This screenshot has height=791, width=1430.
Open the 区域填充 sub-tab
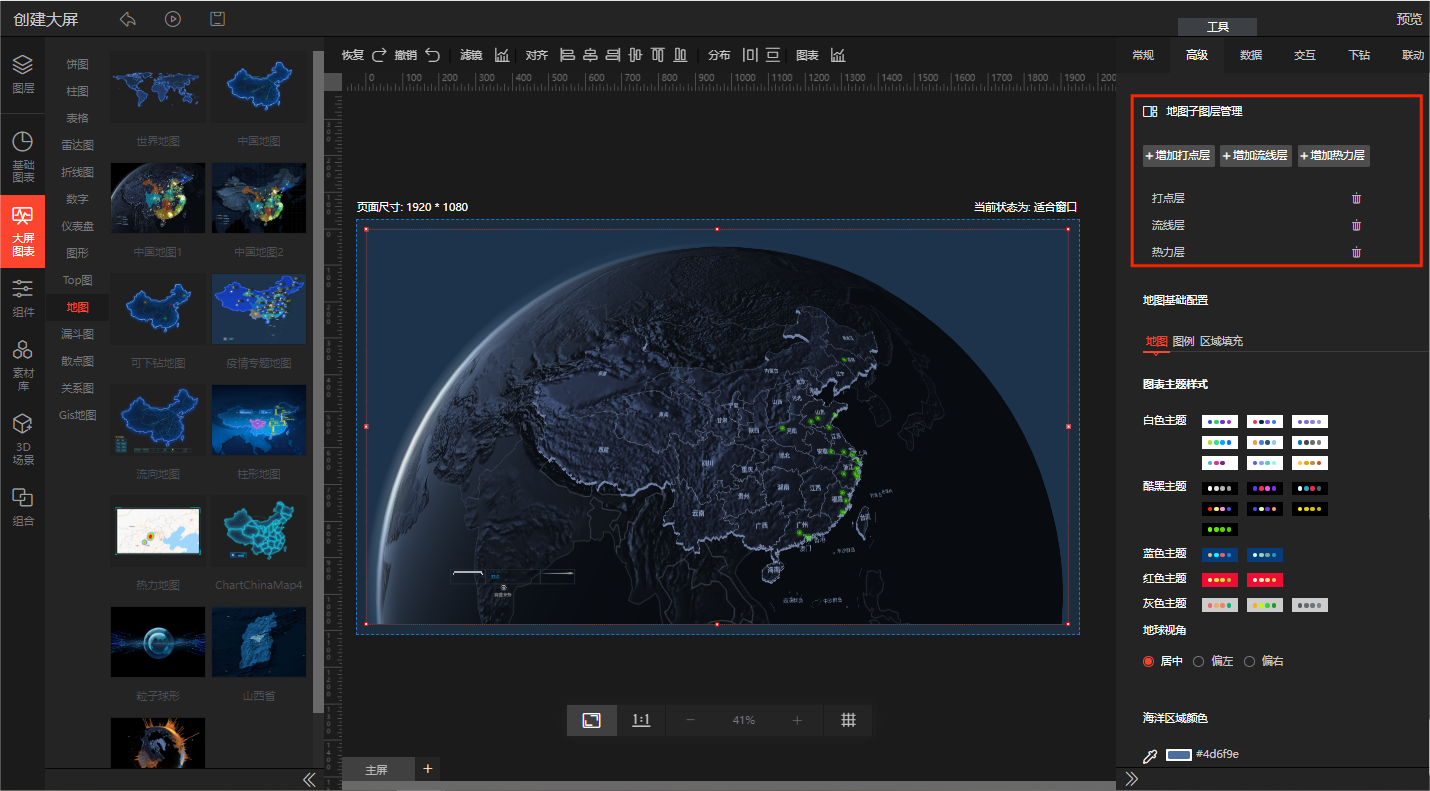pos(1221,341)
